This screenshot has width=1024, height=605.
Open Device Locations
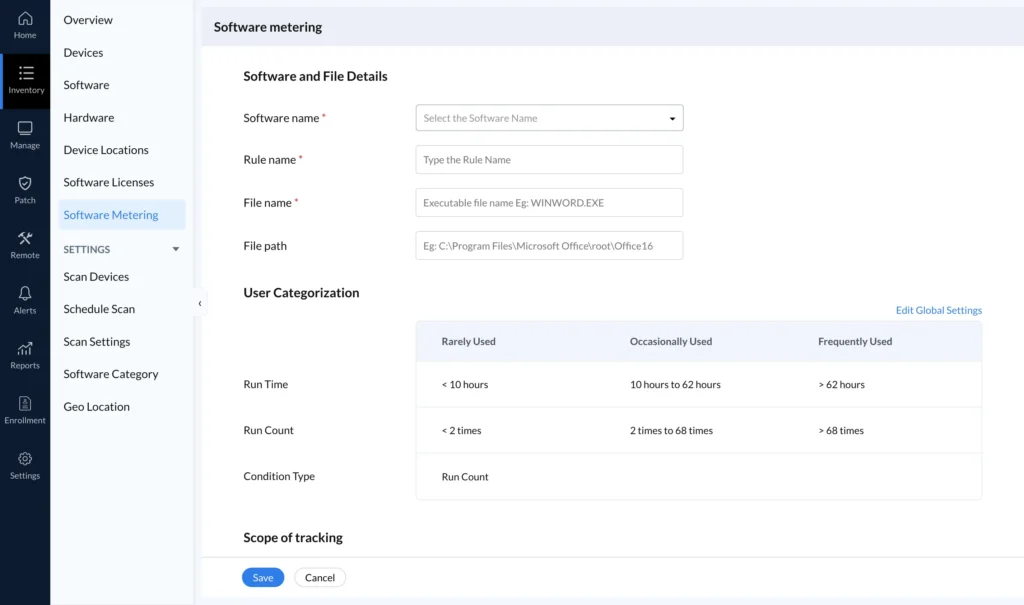[106, 150]
